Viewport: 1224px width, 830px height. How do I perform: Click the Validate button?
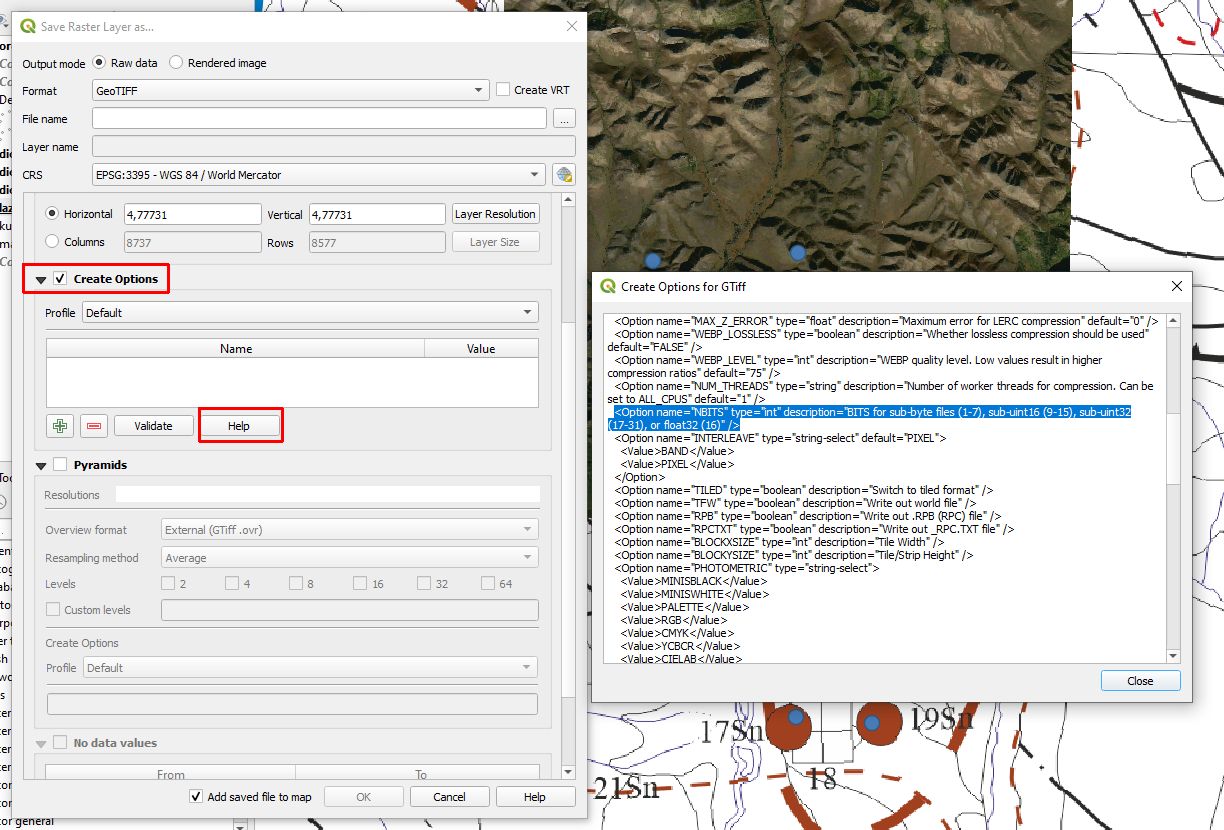[x=153, y=426]
